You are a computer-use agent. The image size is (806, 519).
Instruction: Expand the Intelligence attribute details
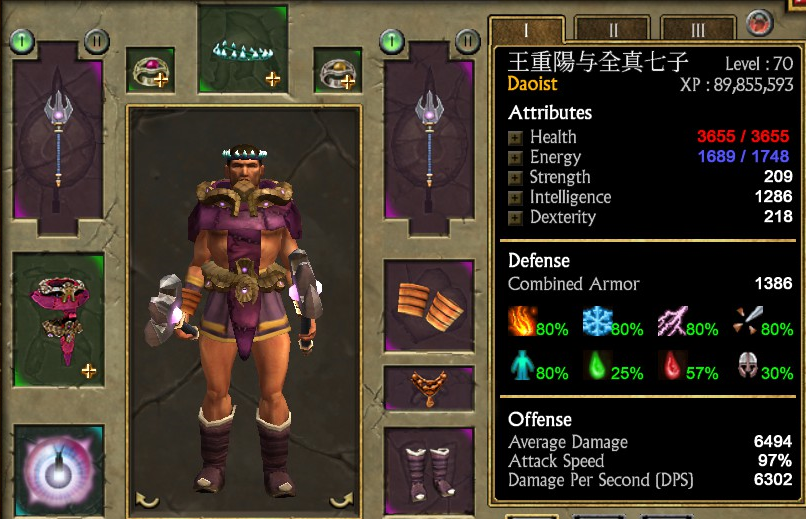(515, 198)
